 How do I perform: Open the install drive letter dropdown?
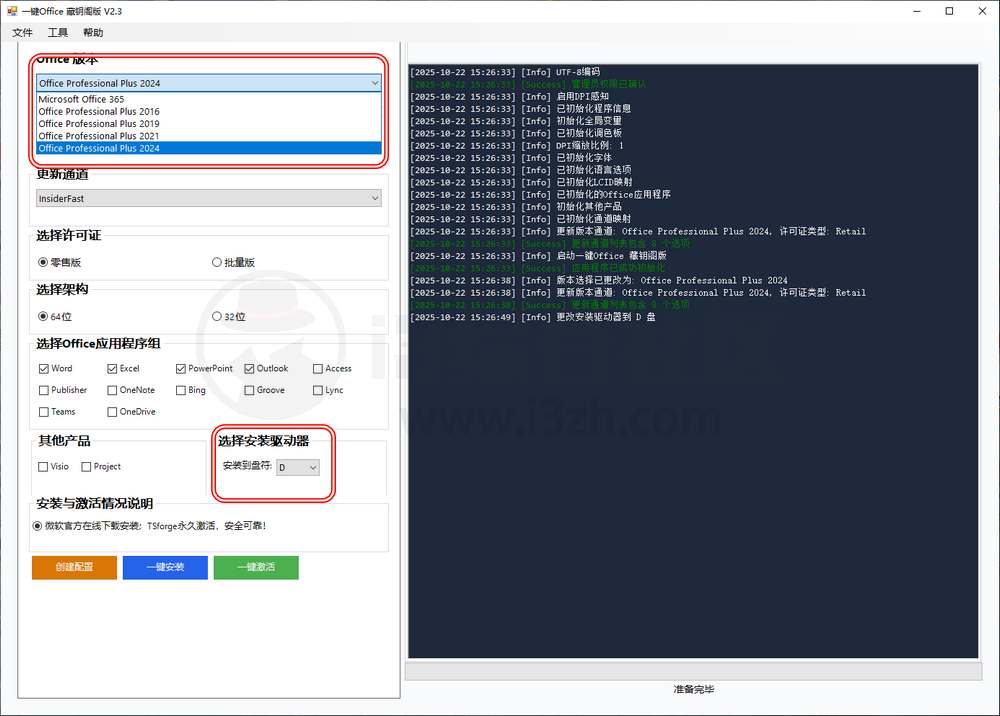pyautogui.click(x=298, y=467)
